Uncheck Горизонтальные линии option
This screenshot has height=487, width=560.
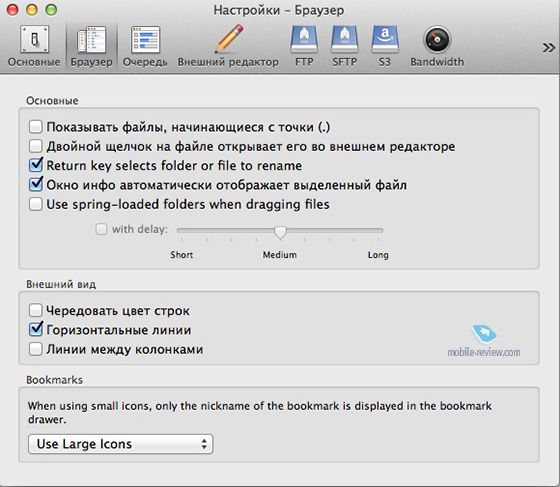pos(36,329)
